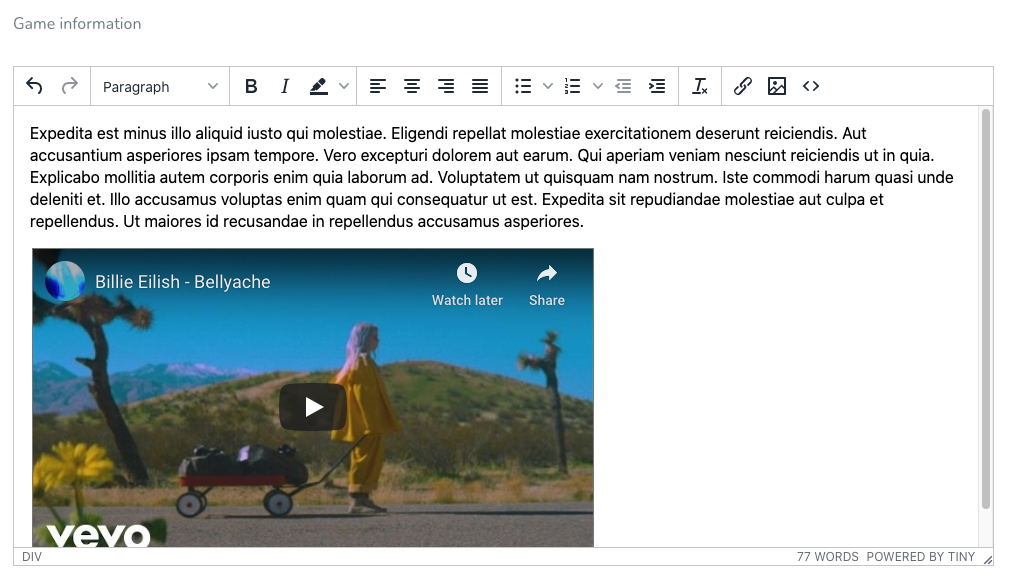
Task: Apply the text highlight color
Action: pyautogui.click(x=319, y=87)
